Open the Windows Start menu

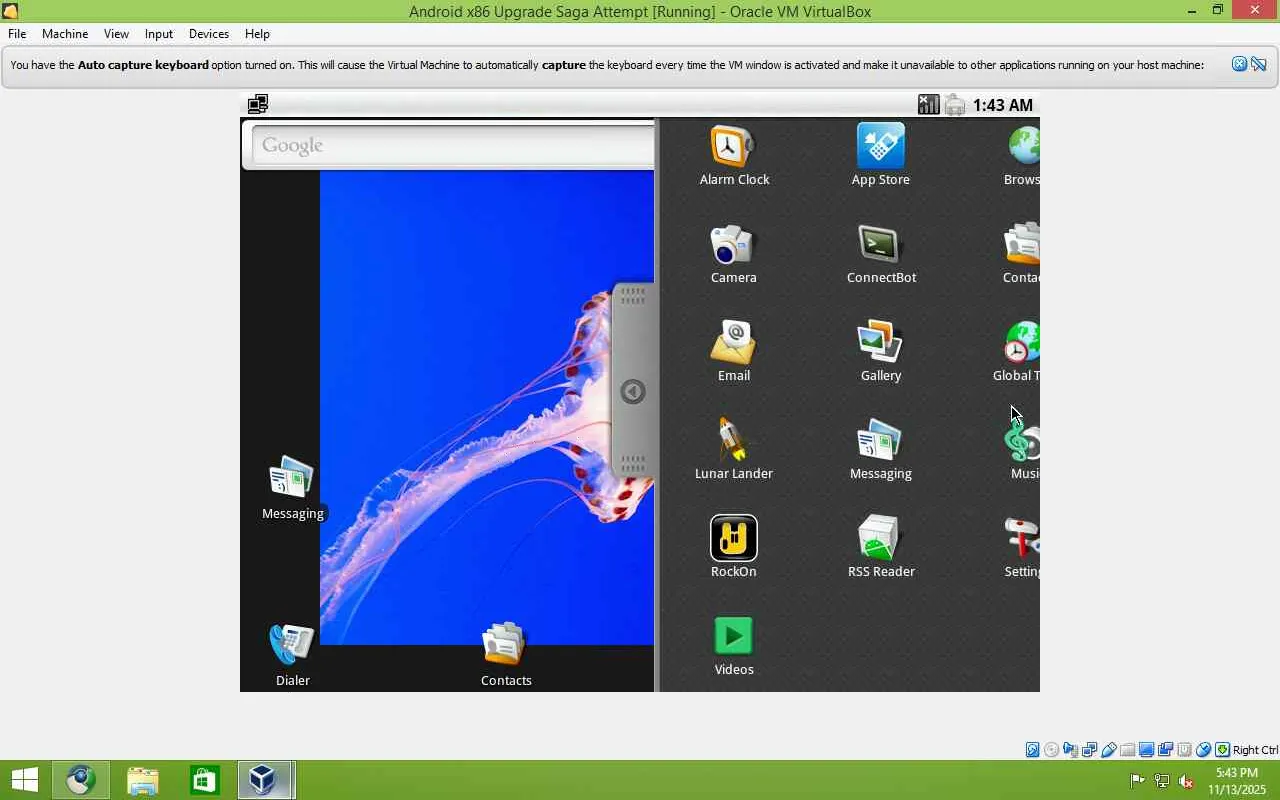[25, 780]
